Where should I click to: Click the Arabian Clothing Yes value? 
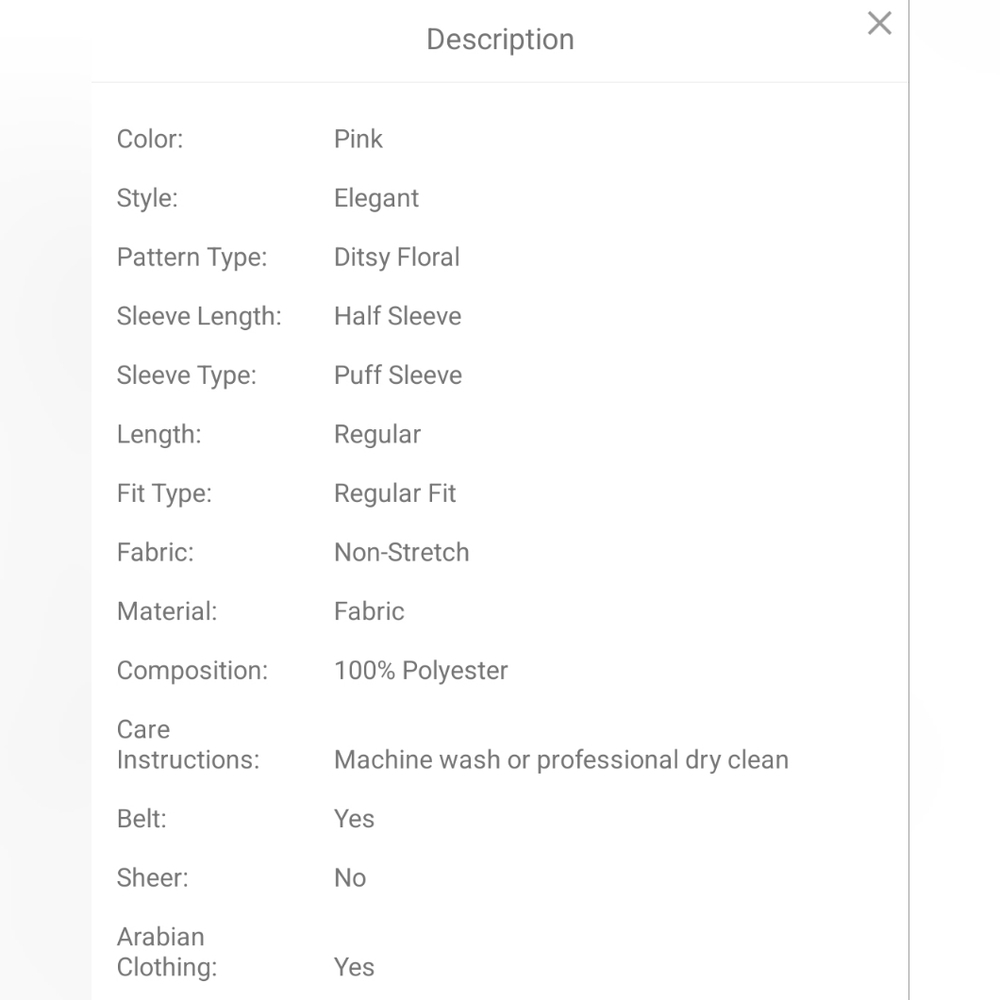point(354,967)
